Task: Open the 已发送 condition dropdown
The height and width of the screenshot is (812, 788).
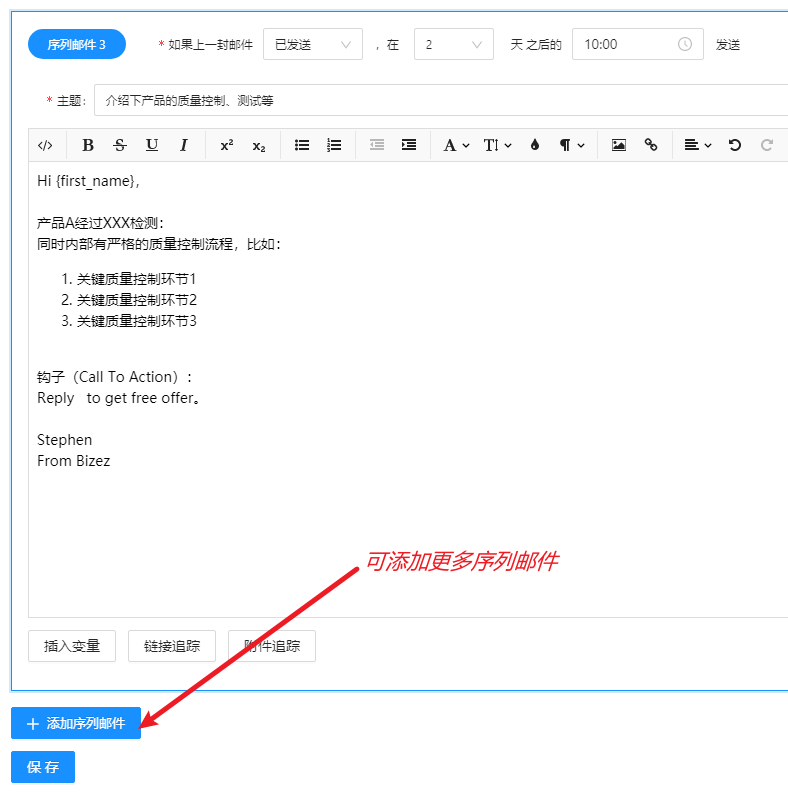Action: click(x=312, y=44)
